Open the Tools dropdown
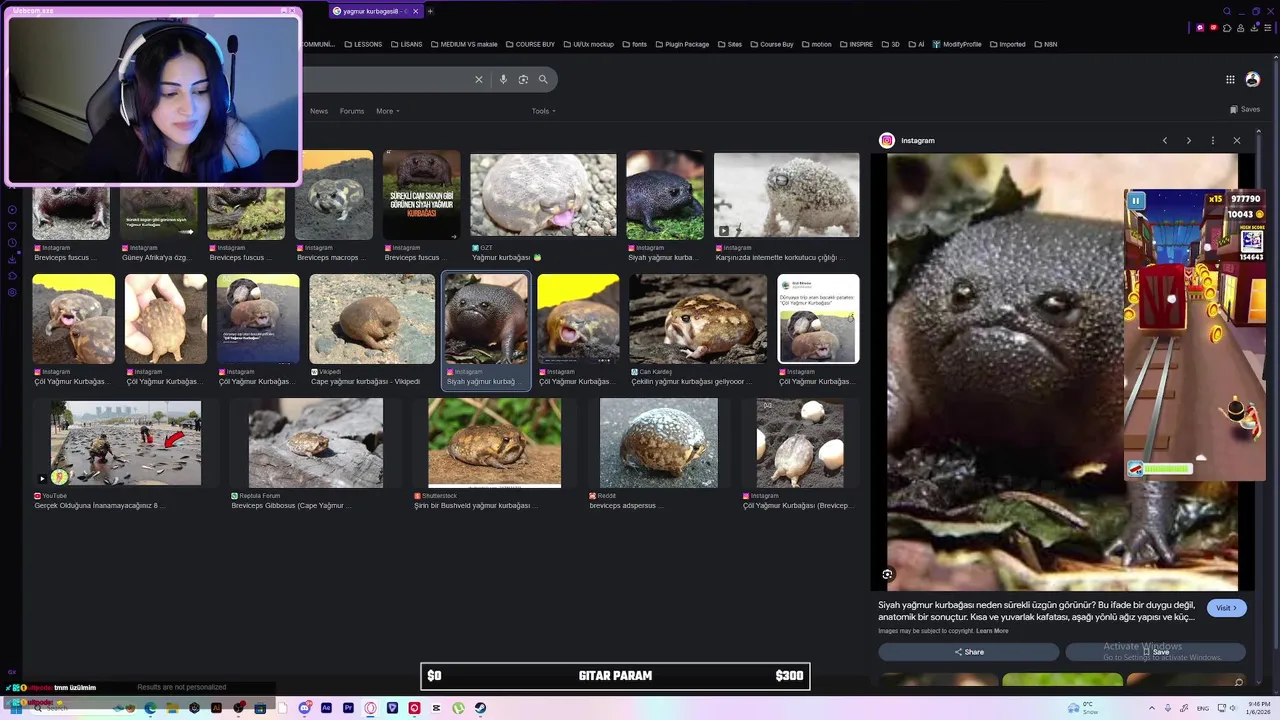 click(x=543, y=111)
